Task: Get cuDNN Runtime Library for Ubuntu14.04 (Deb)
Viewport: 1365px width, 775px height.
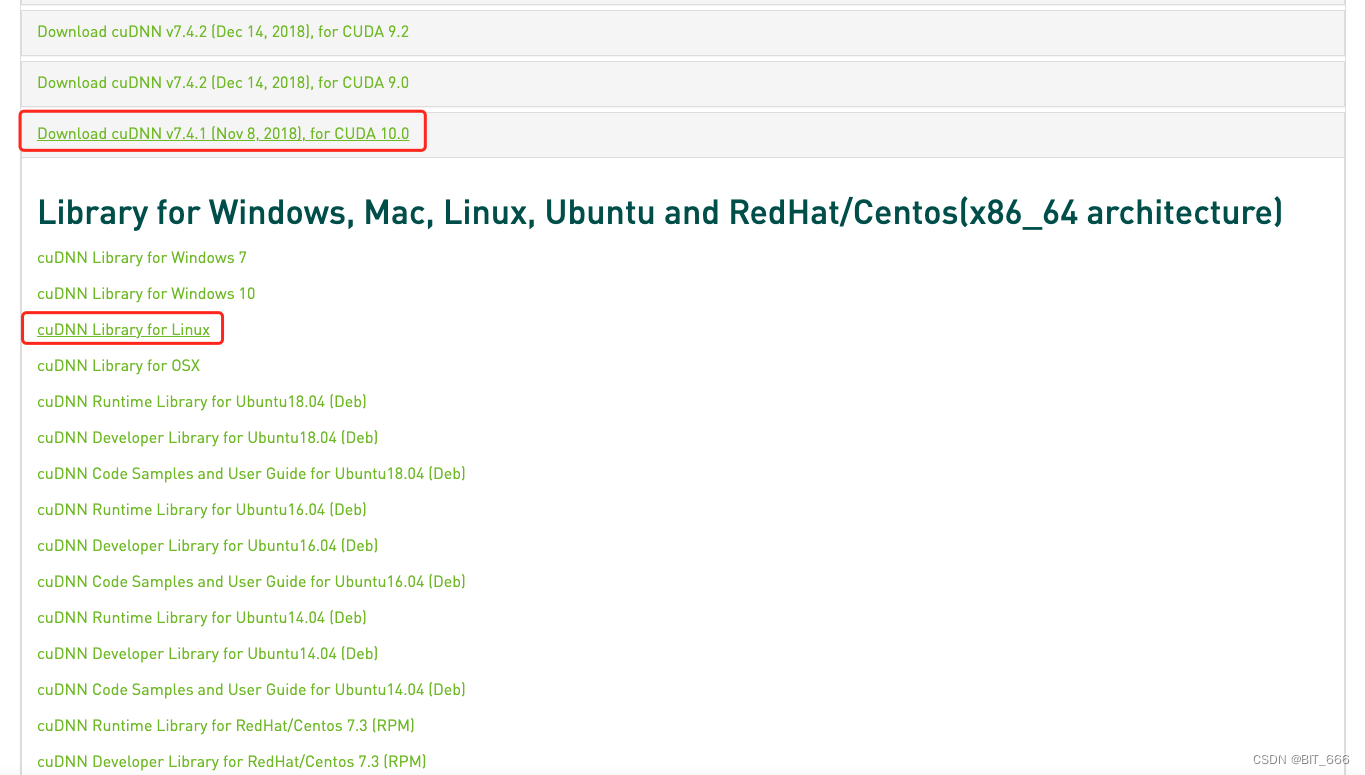Action: click(202, 618)
